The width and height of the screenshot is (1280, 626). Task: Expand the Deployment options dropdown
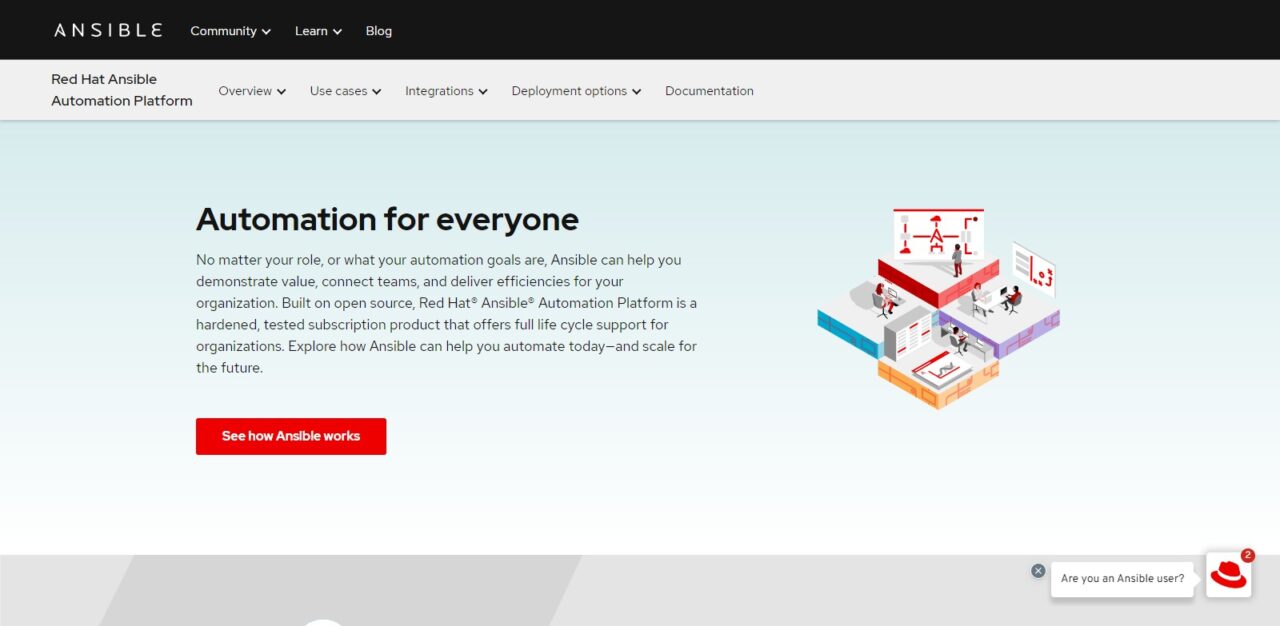tap(576, 91)
